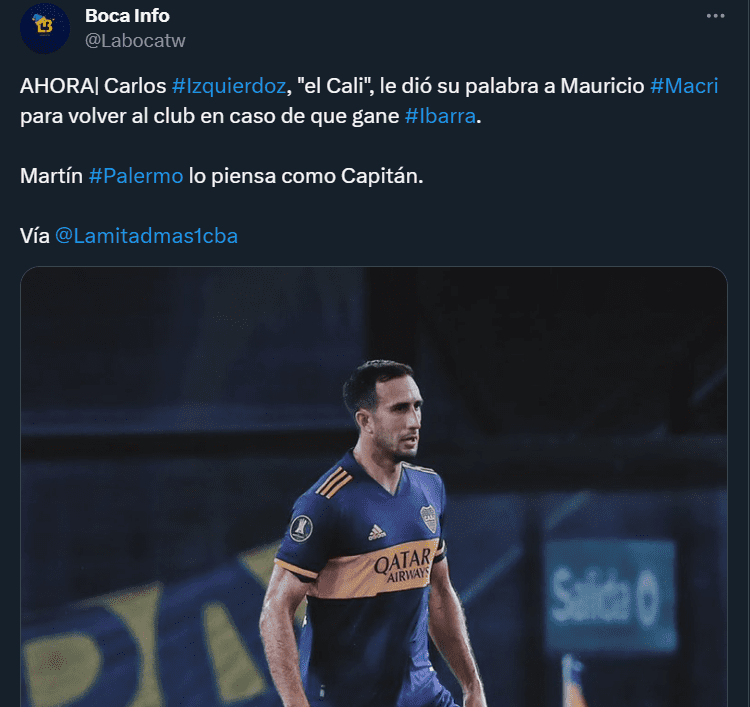Open the tweet's three-dot more options menu
Image resolution: width=750 pixels, height=707 pixels.
point(715,16)
